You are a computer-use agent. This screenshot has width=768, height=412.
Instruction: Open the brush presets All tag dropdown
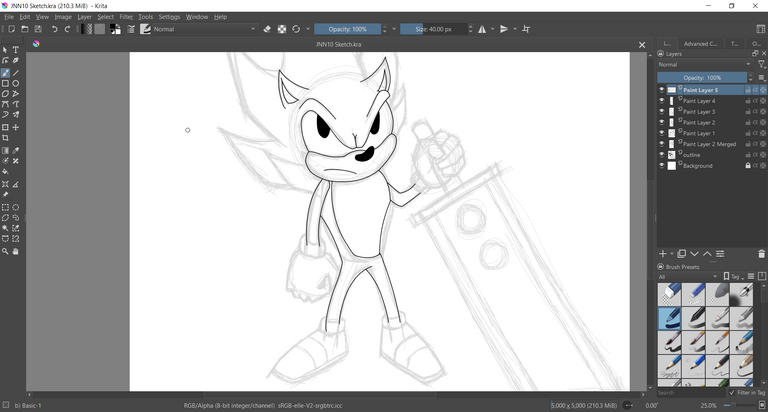pos(688,277)
